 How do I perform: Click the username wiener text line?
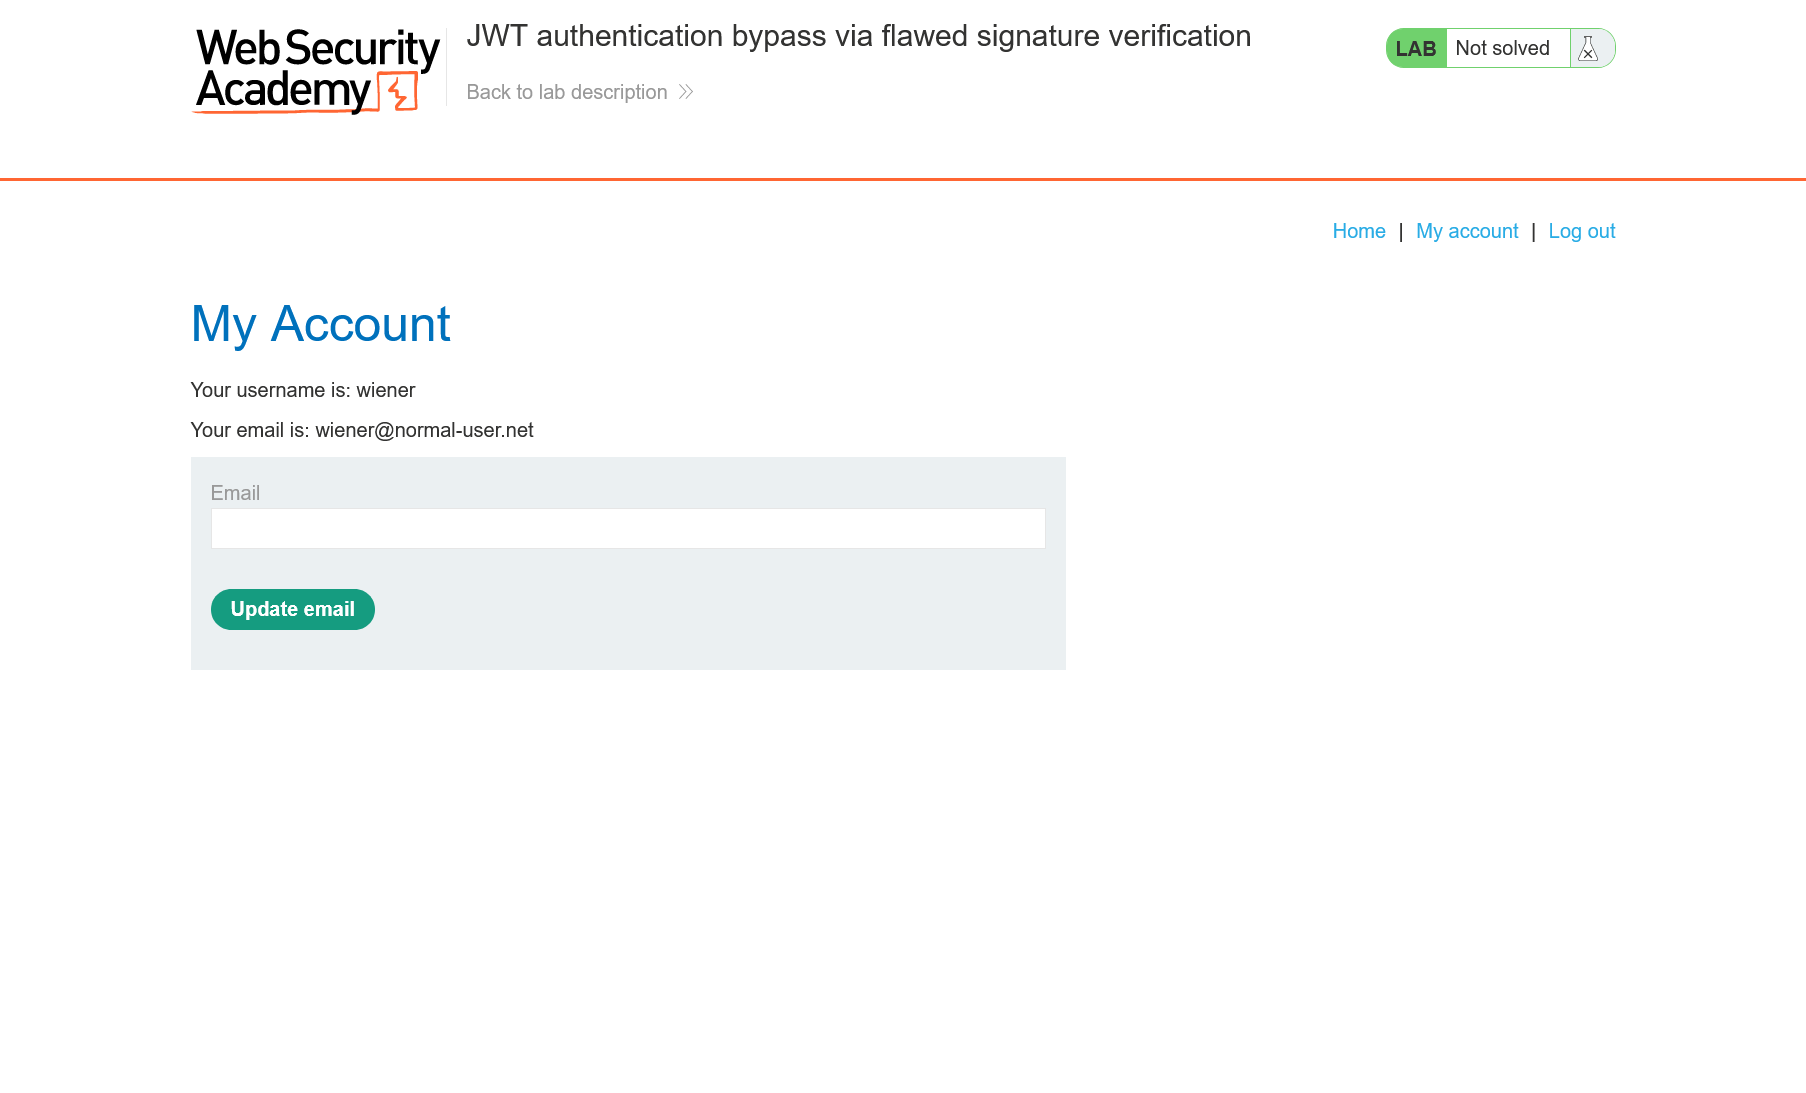303,390
